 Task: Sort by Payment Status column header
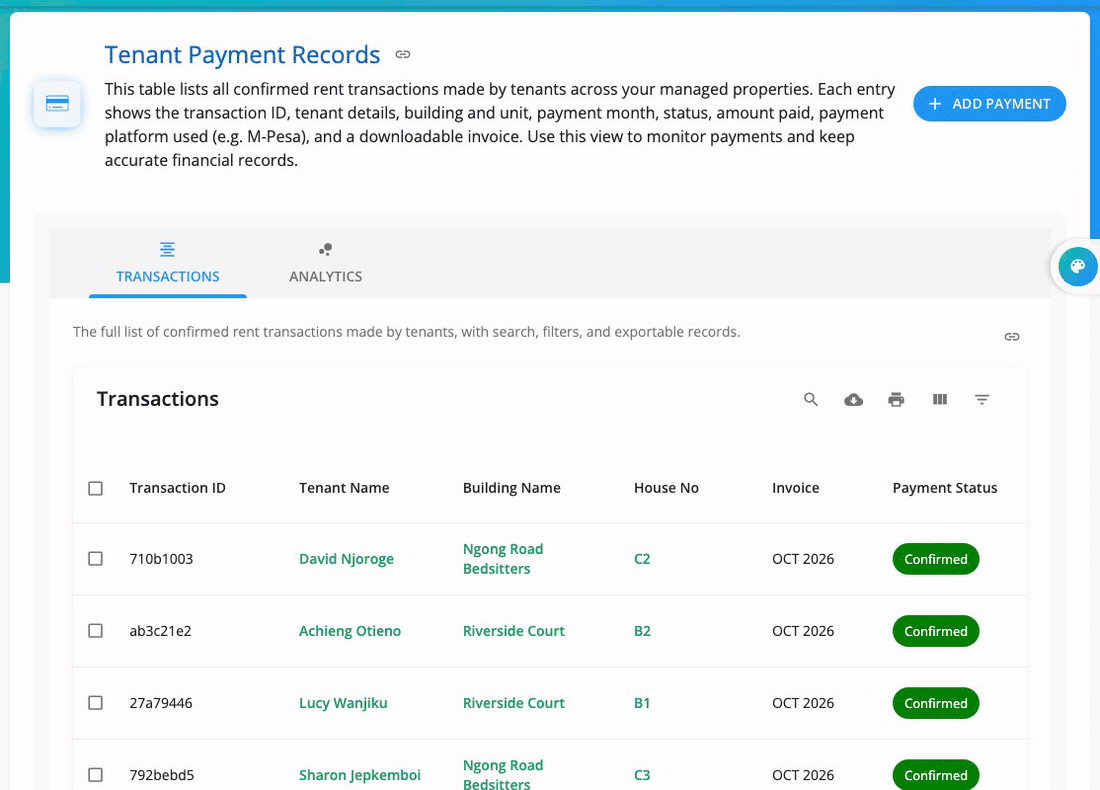click(944, 488)
